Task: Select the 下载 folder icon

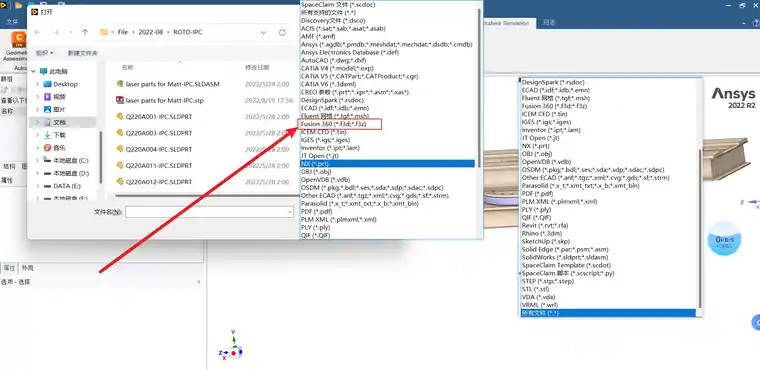Action: click(x=48, y=135)
